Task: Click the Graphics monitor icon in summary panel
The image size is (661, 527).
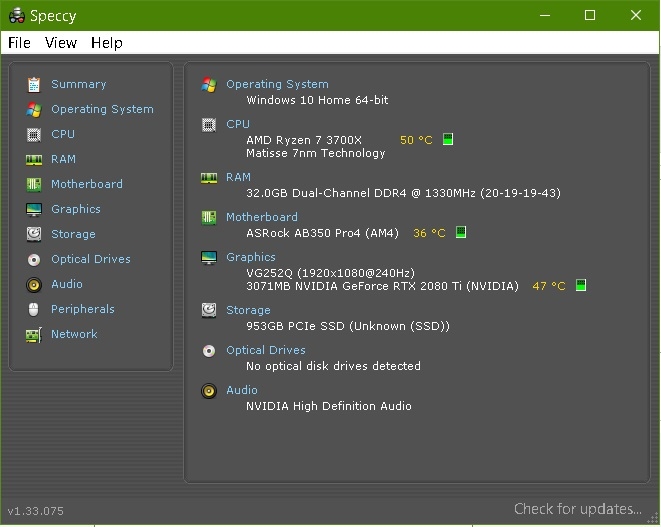Action: pos(209,258)
